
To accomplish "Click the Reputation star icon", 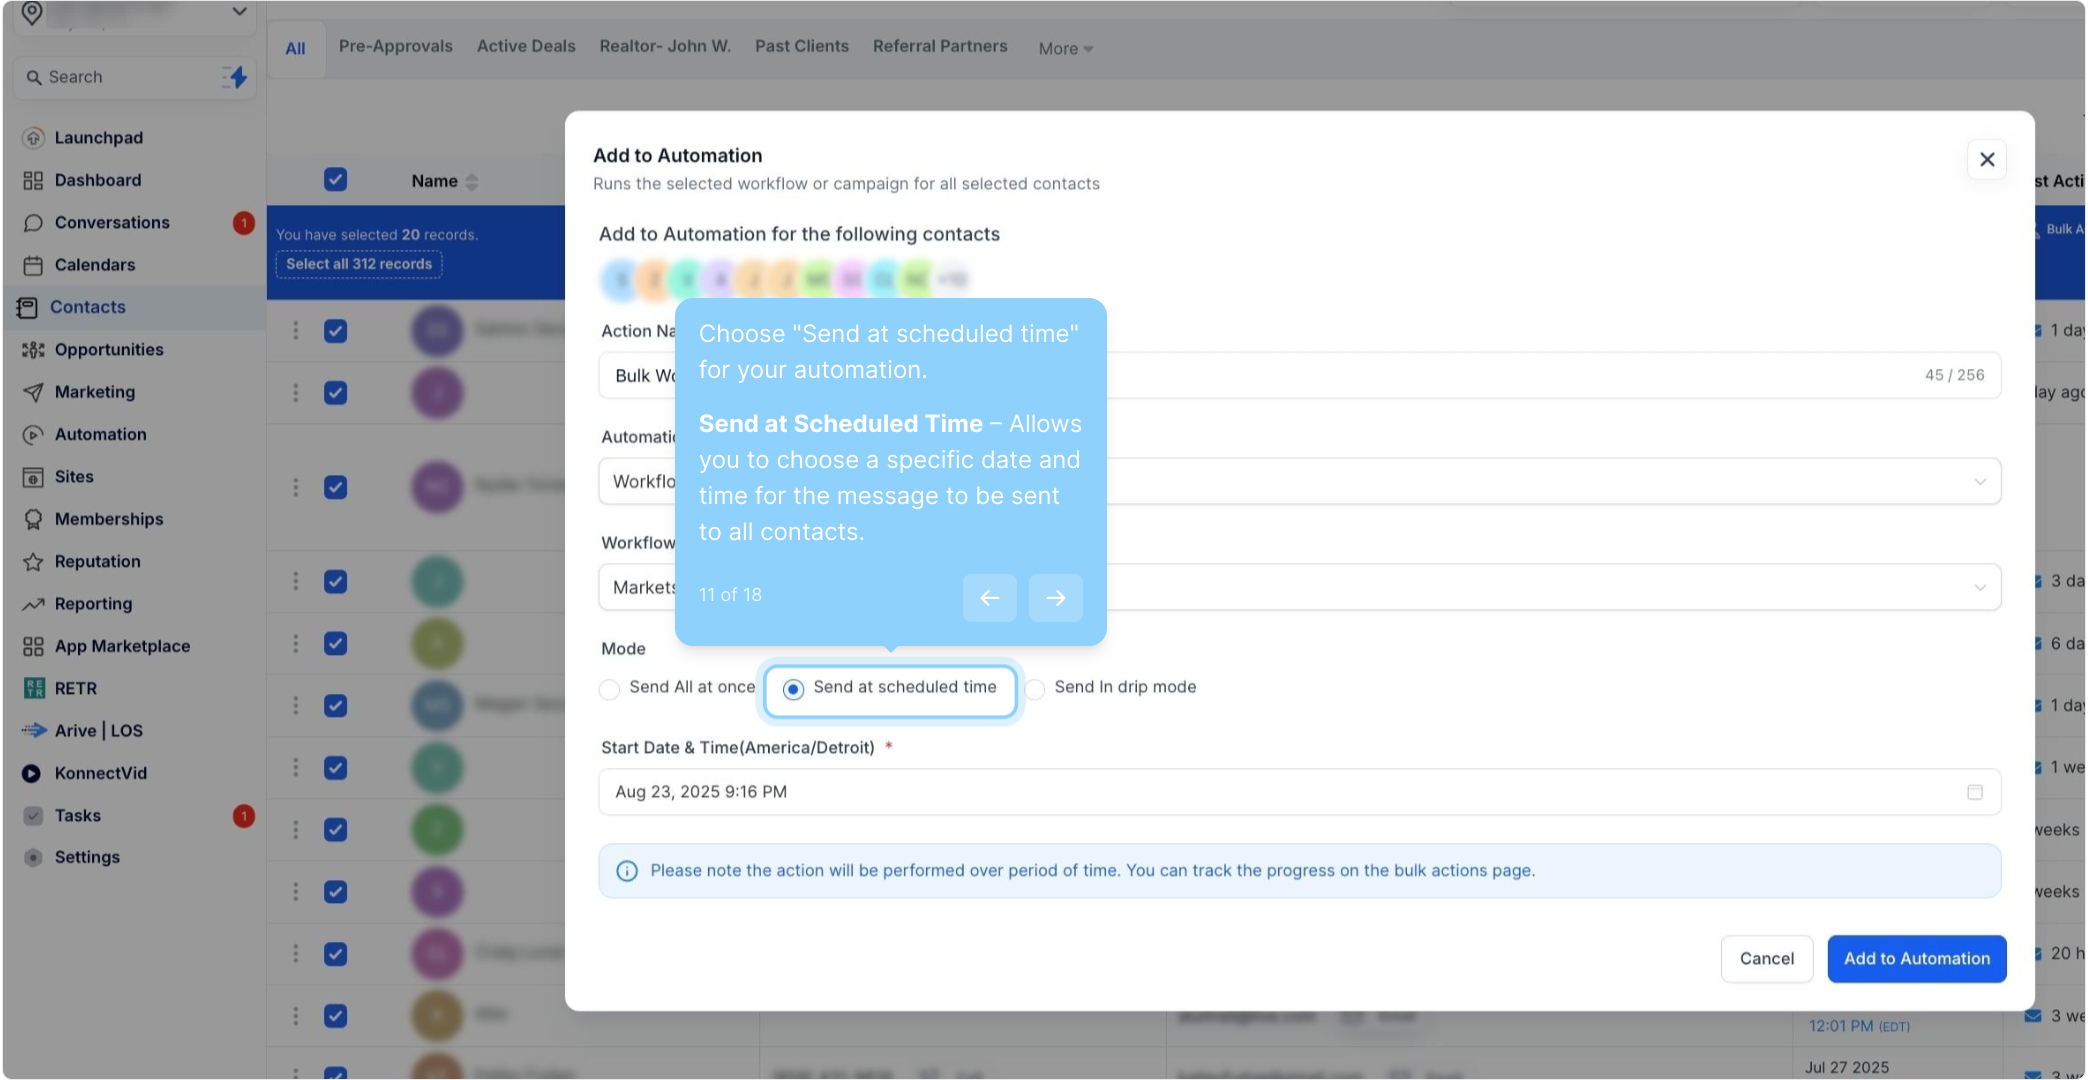I will pos(33,562).
